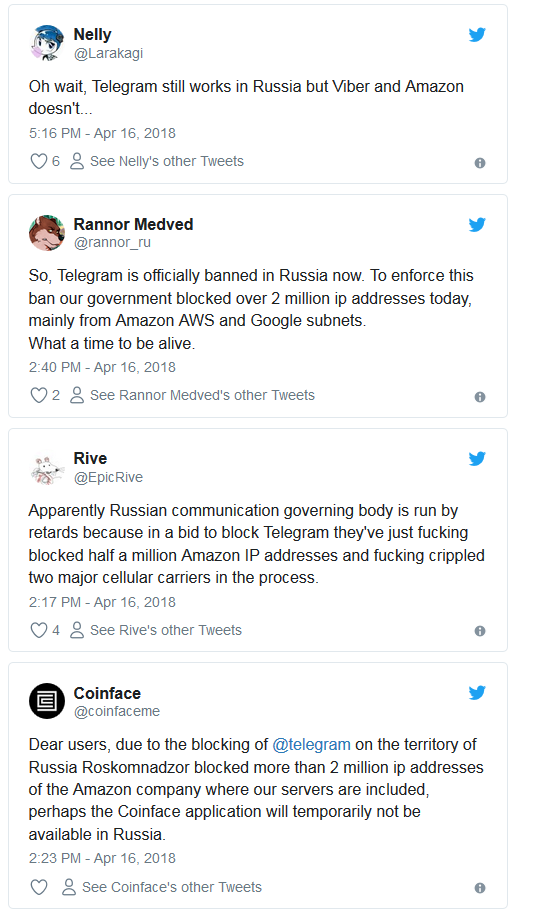The height and width of the screenshot is (921, 541).
Task: Open See Nelly's other Tweets link
Action: (156, 161)
